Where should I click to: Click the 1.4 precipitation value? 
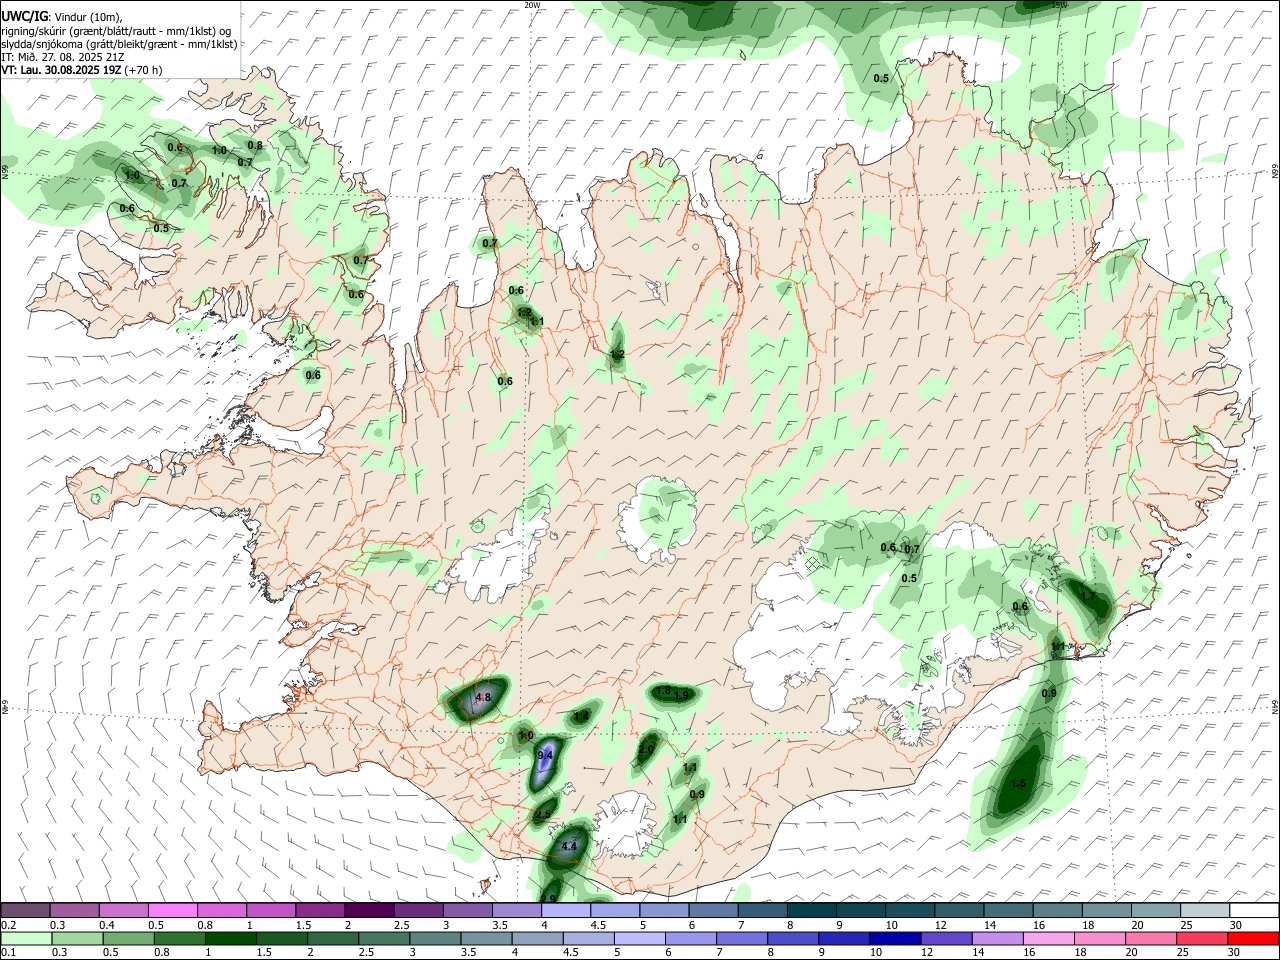(x=581, y=716)
